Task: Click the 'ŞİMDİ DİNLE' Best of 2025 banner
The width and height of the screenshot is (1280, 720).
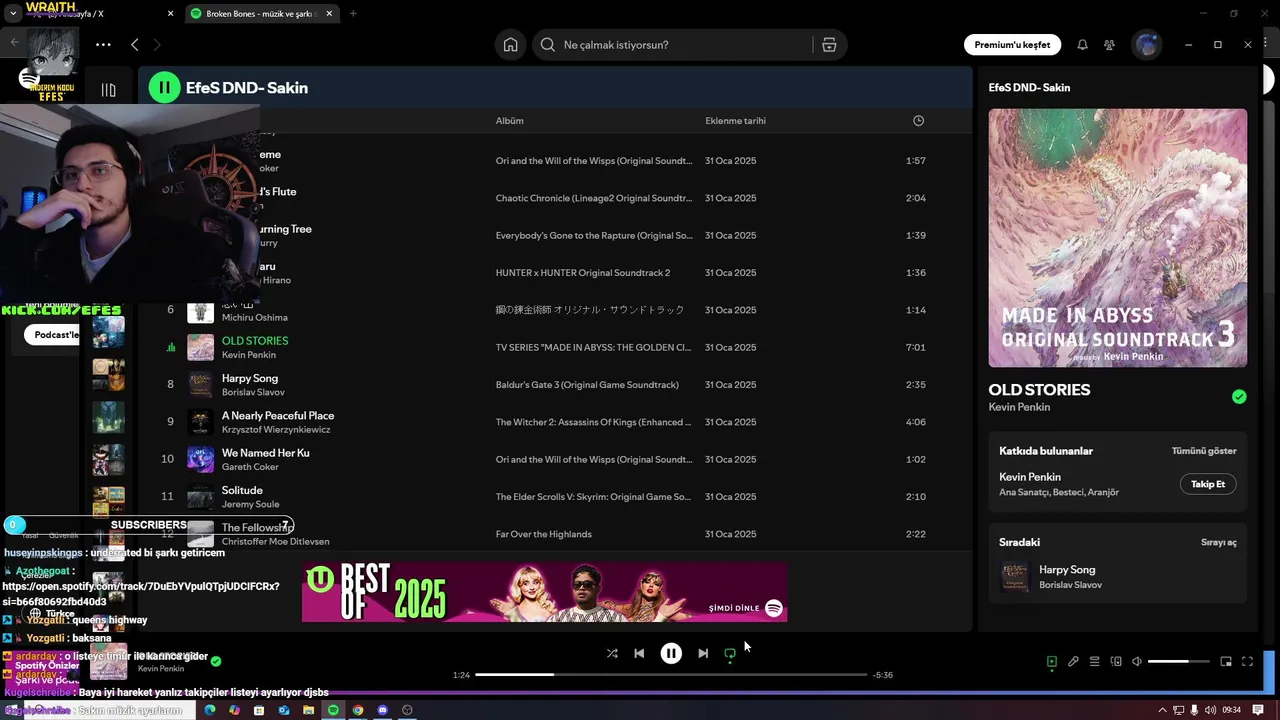Action: tap(545, 592)
